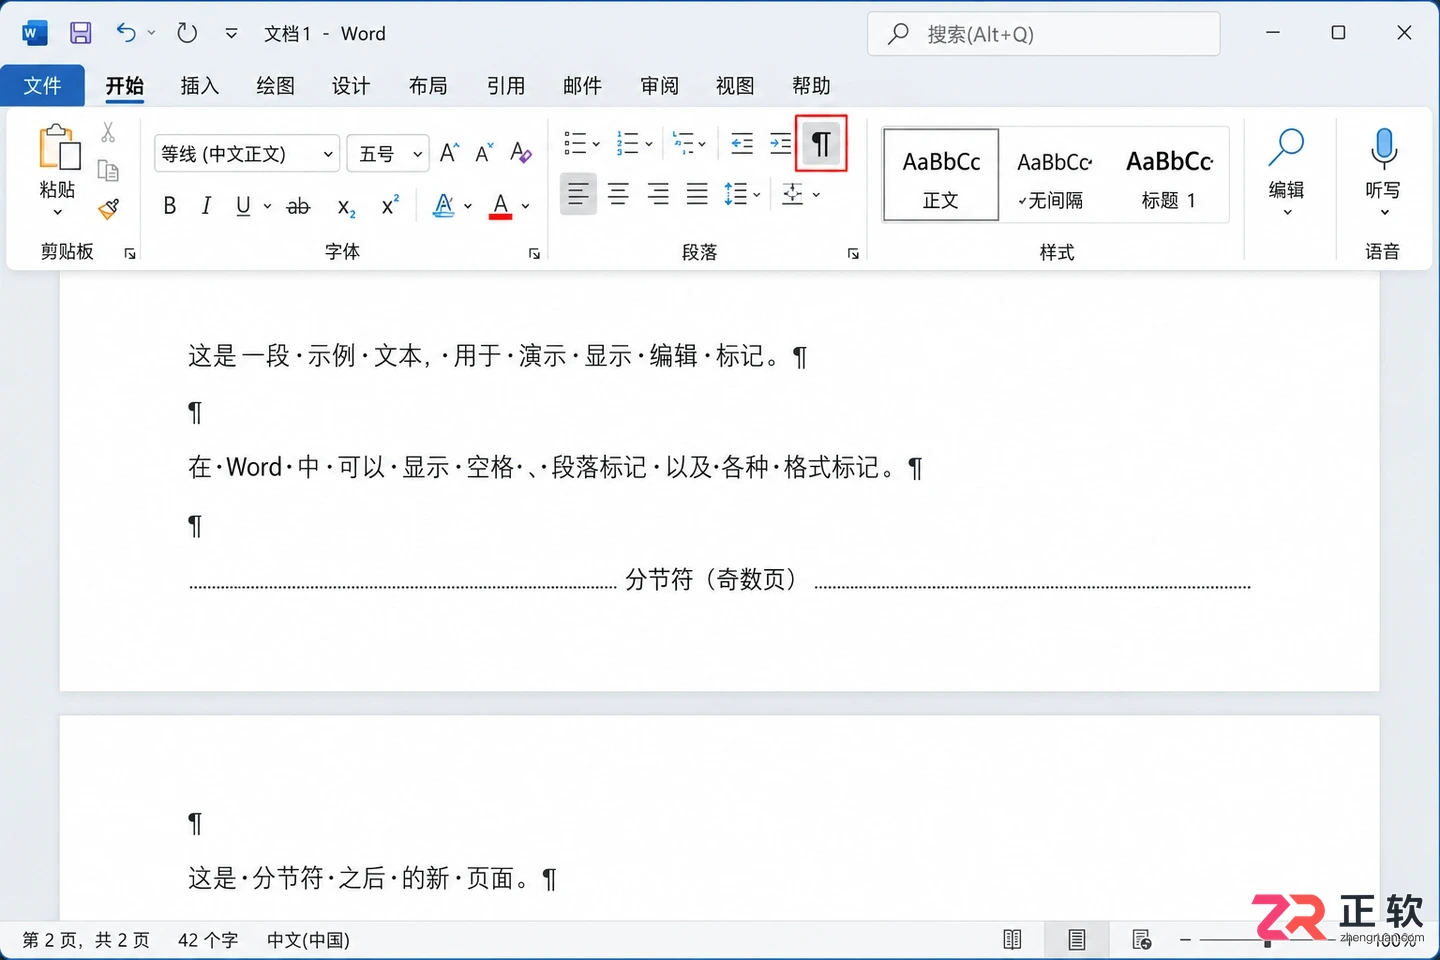The image size is (1440, 960).
Task: Apply the 标题 1 style
Action: (1169, 174)
